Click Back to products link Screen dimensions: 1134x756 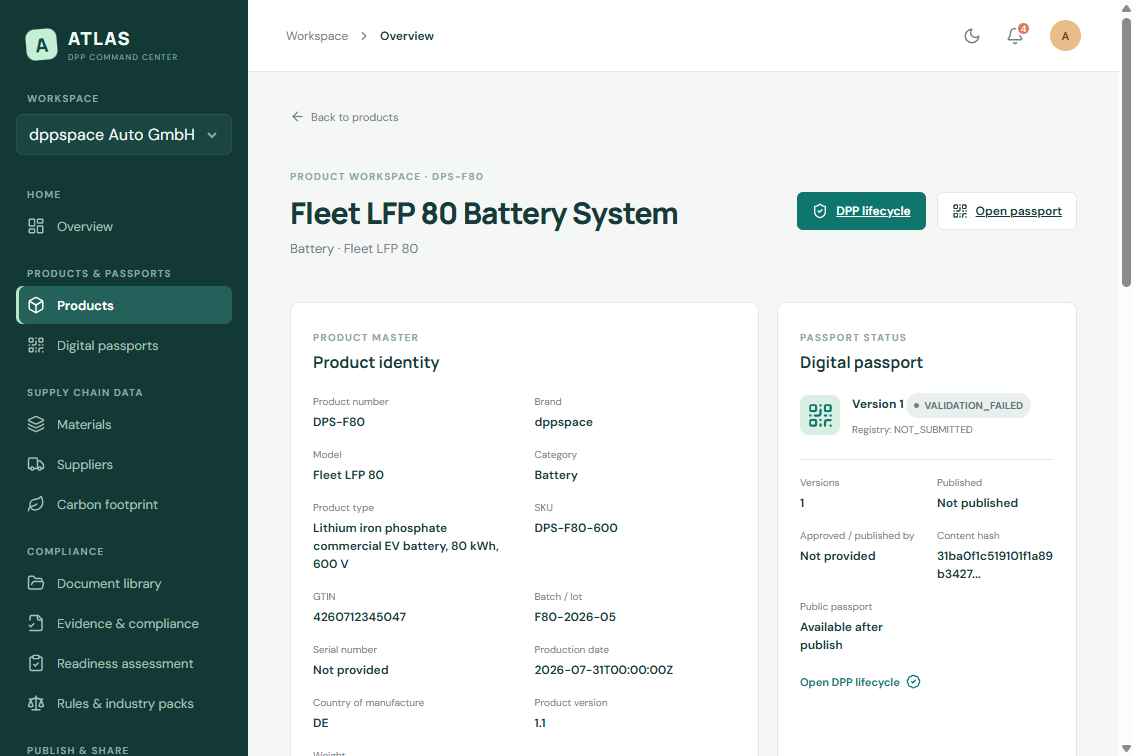pyautogui.click(x=345, y=117)
